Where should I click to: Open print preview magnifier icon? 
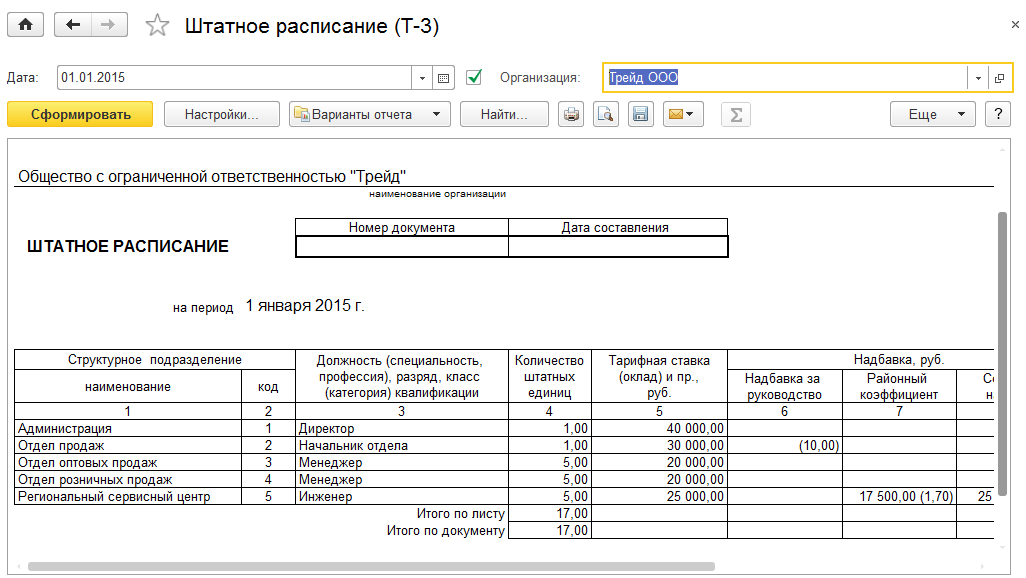tap(605, 115)
